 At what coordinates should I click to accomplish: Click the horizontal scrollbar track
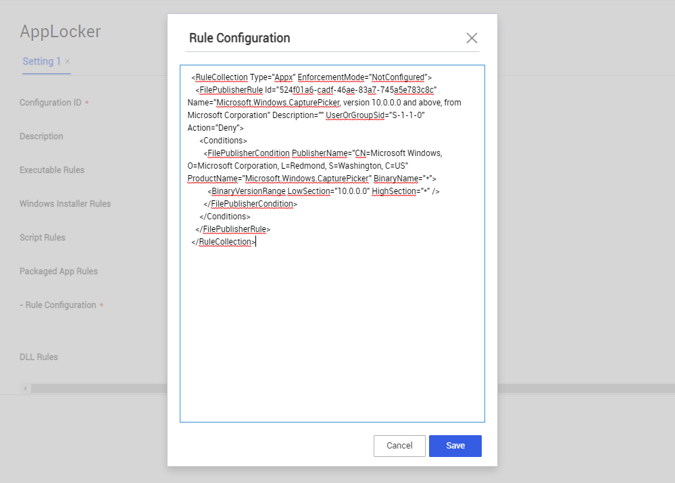pyautogui.click(x=100, y=388)
